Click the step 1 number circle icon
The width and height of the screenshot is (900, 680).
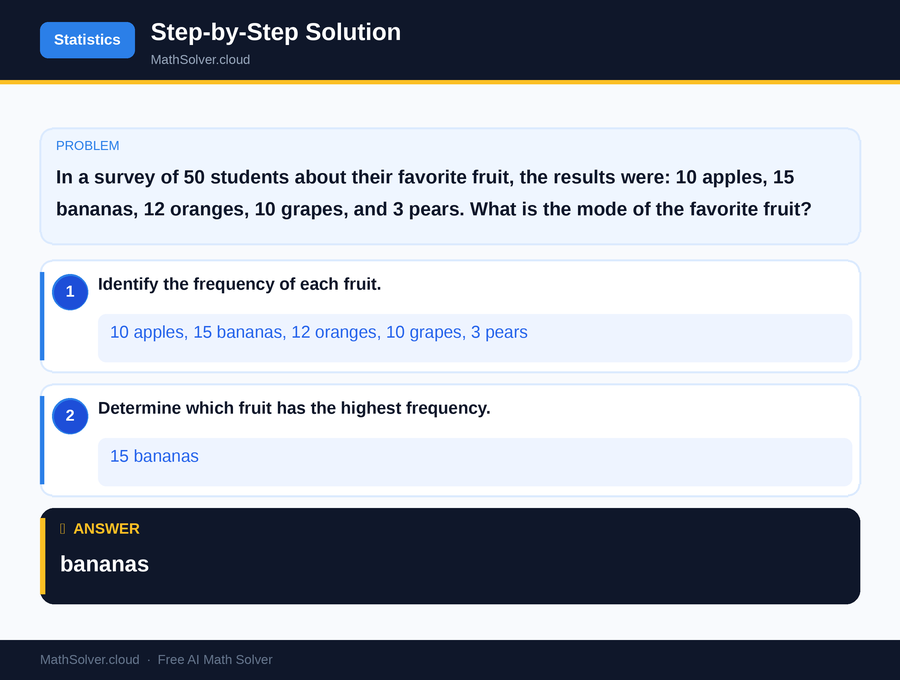pos(69,292)
